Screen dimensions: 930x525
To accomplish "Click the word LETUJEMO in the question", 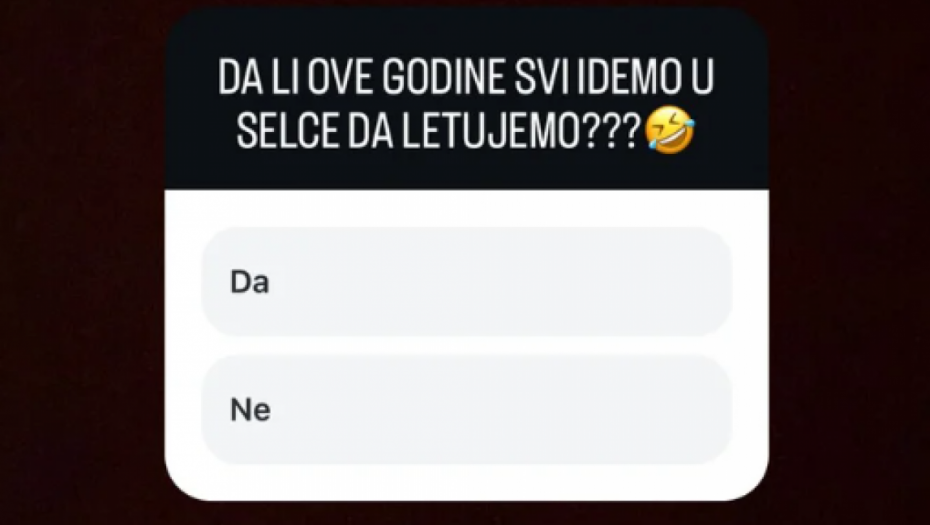I will [491, 131].
